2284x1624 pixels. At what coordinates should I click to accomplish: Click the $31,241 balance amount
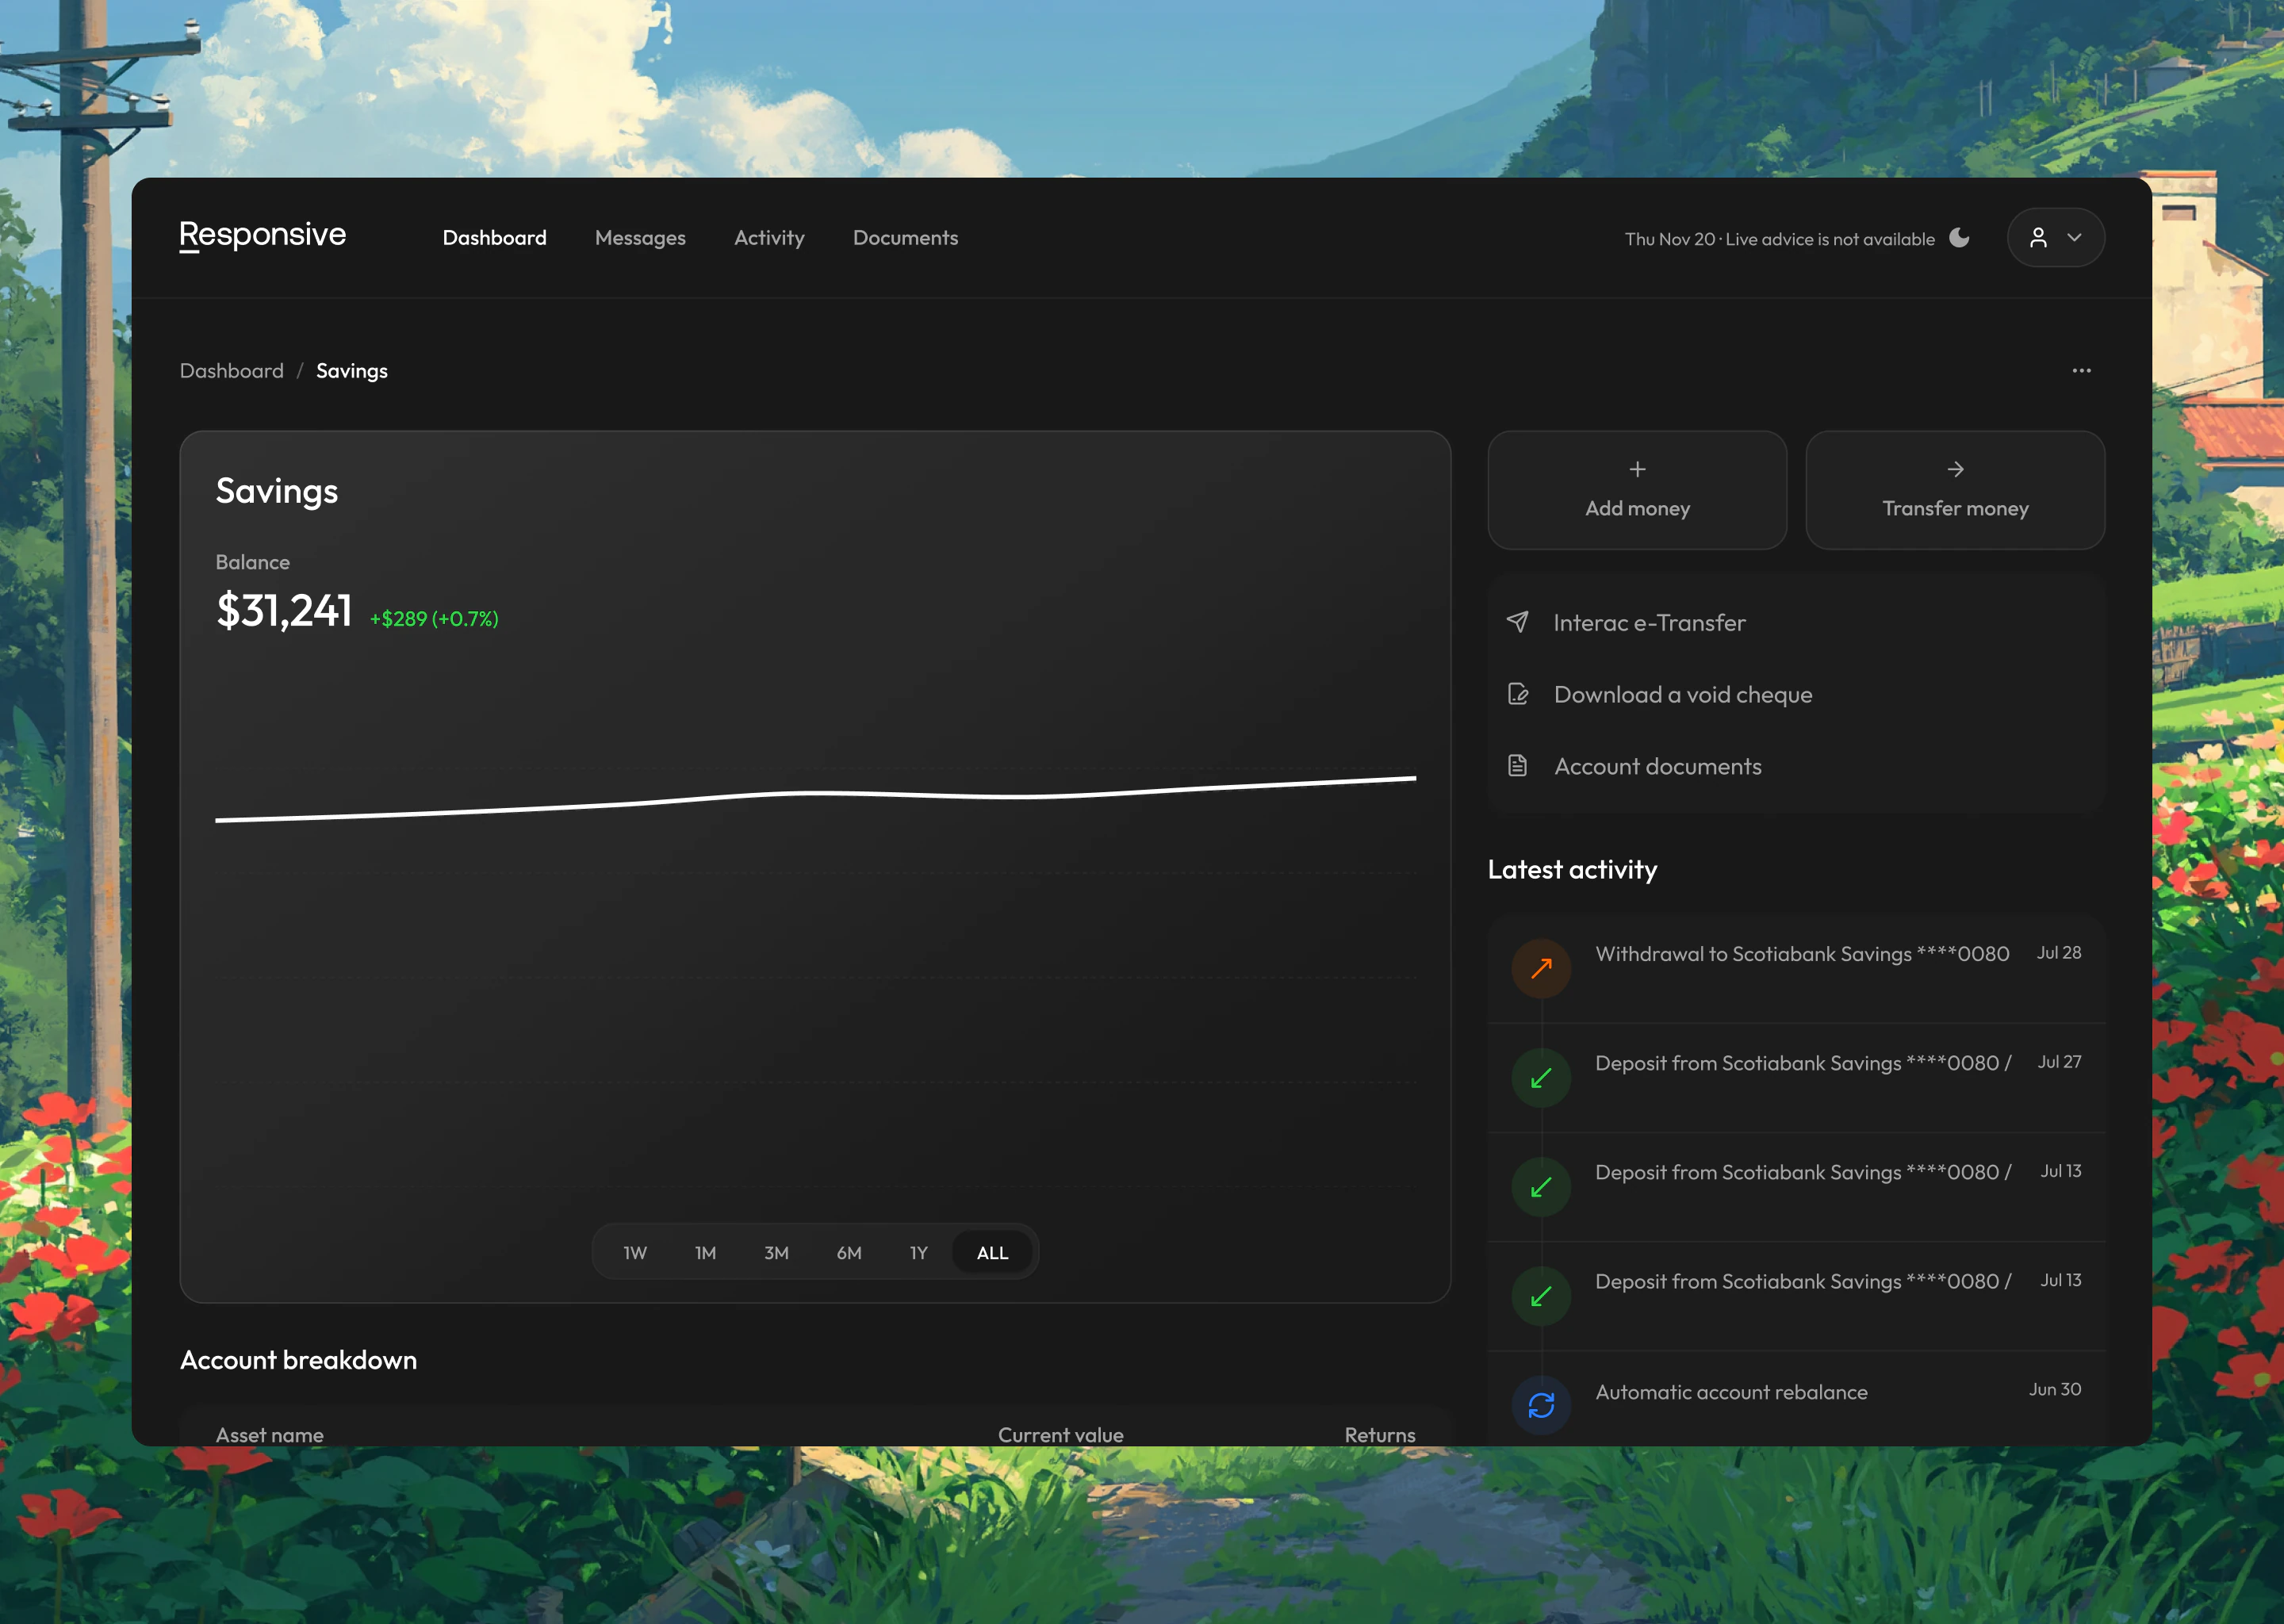point(284,610)
